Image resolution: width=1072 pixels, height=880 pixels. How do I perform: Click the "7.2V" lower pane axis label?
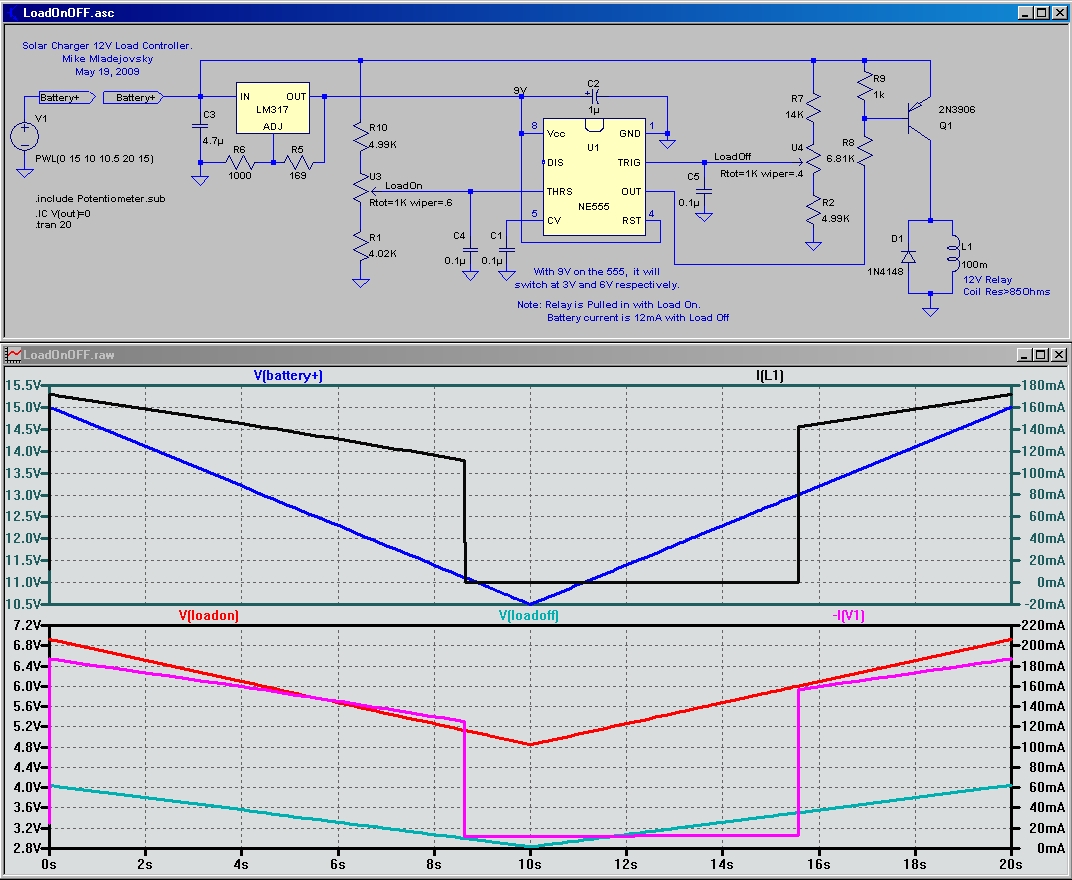27,626
